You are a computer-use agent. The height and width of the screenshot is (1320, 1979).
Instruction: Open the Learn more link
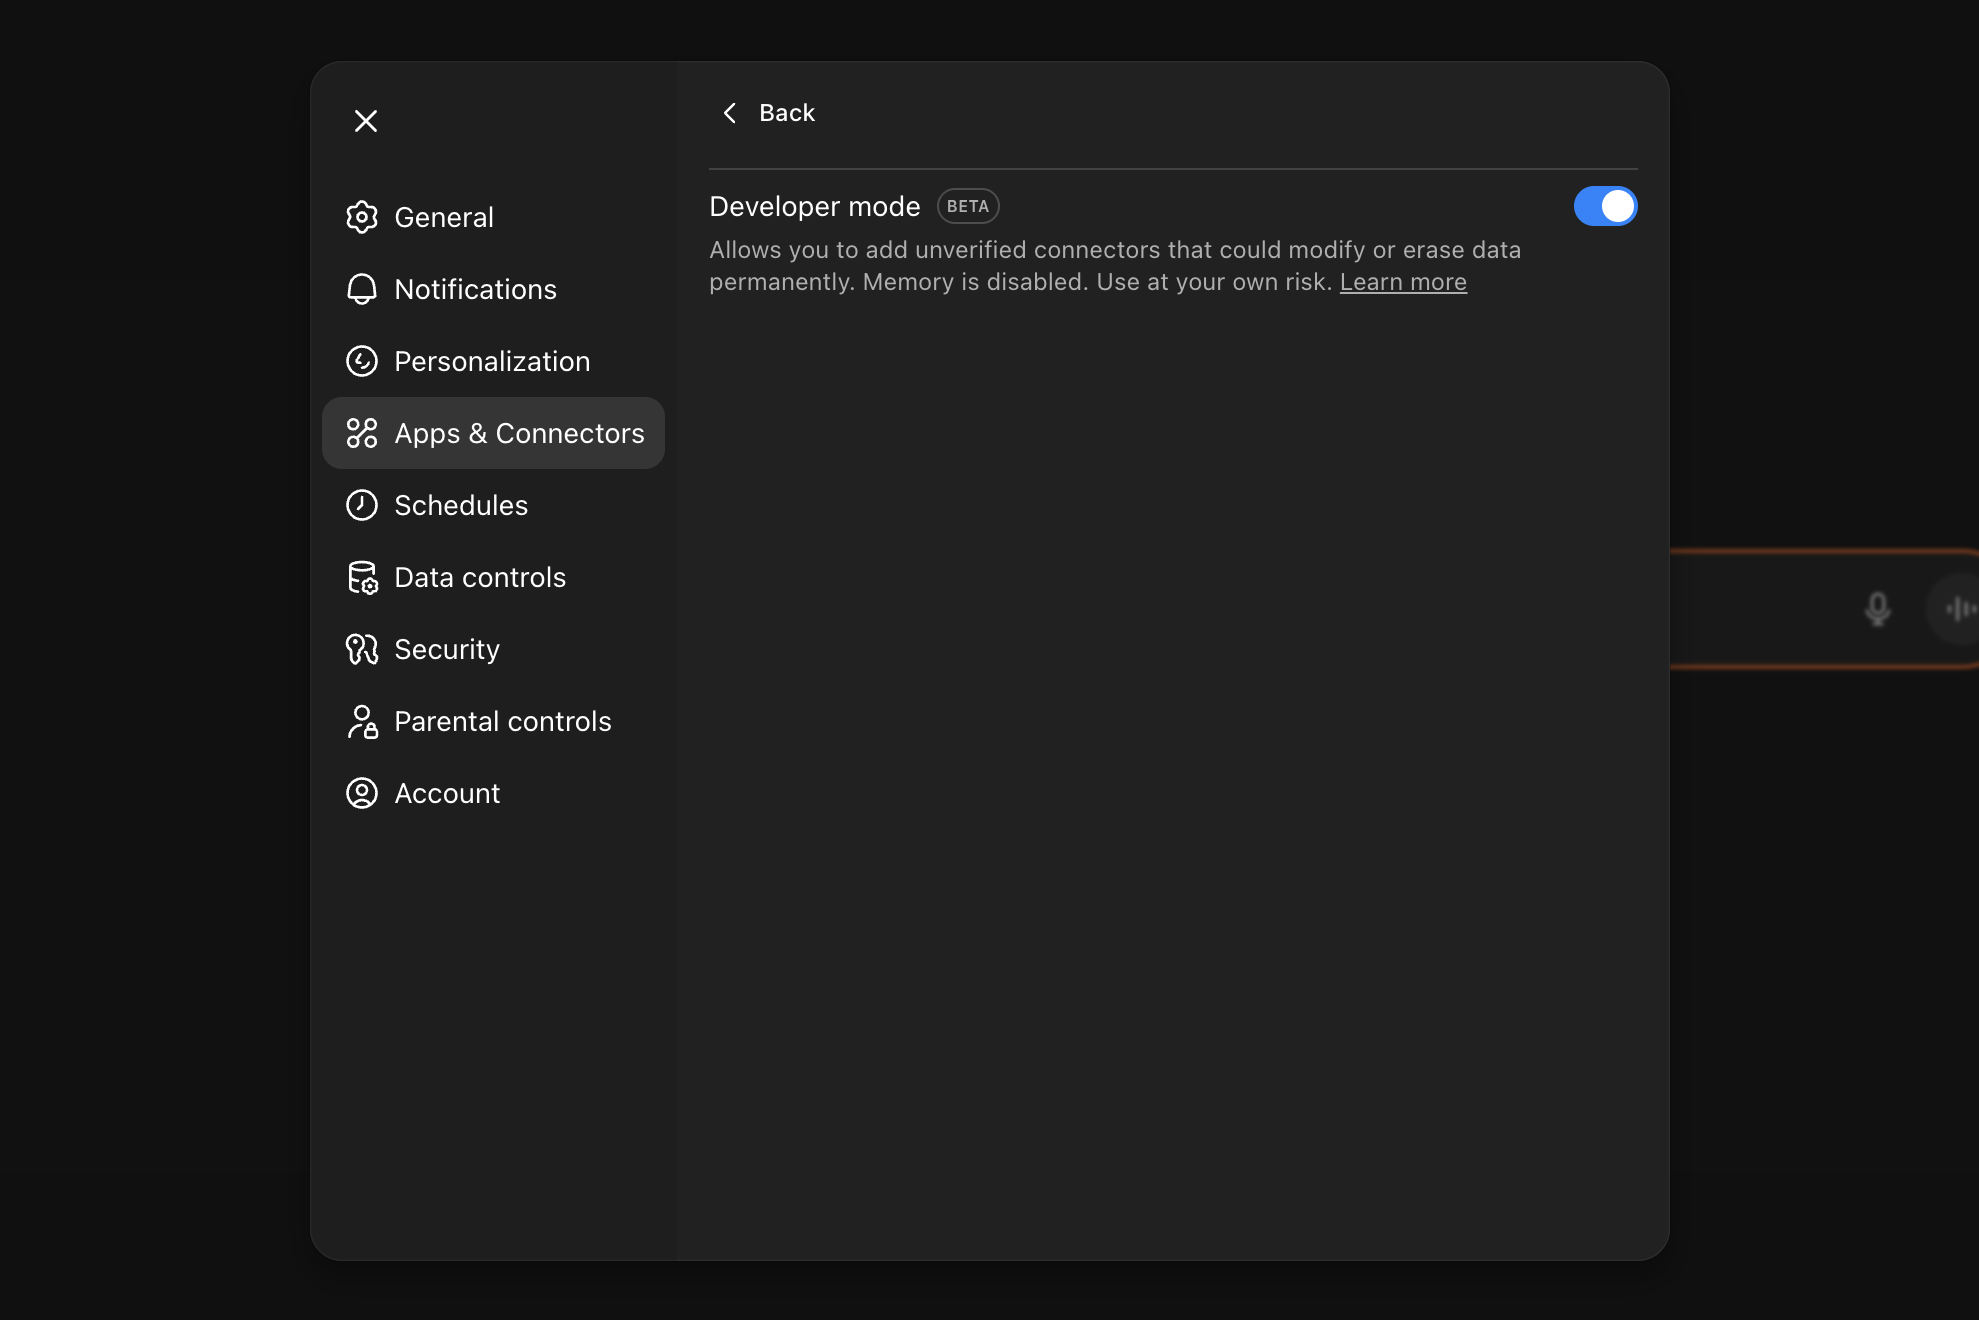point(1402,282)
